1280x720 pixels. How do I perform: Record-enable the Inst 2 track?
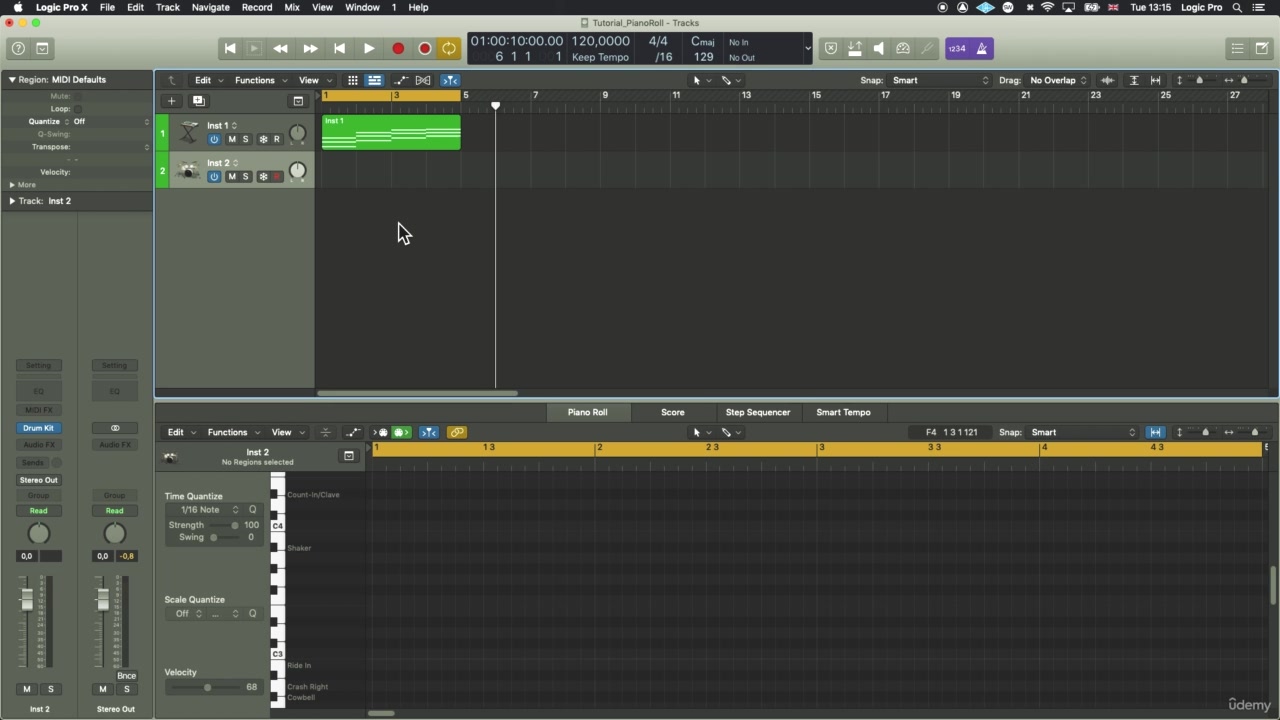click(277, 177)
